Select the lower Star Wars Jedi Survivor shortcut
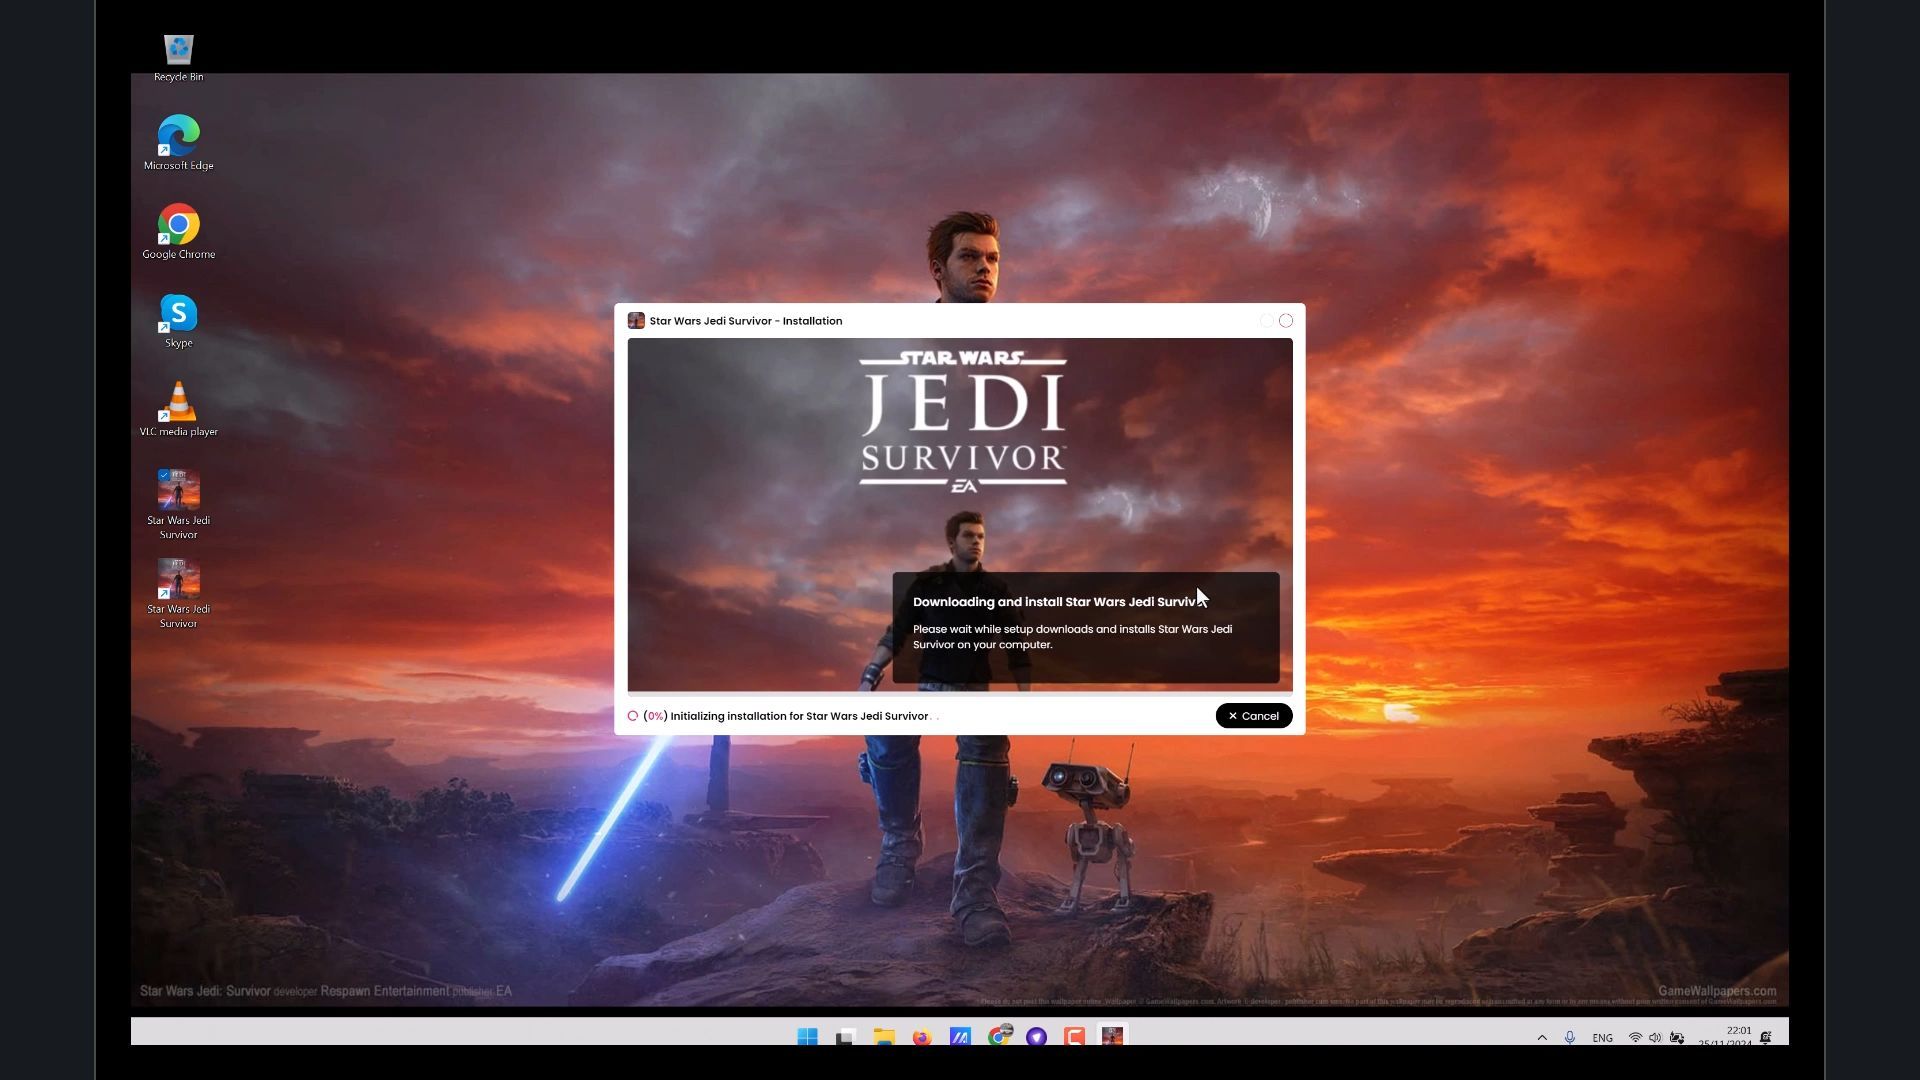This screenshot has width=1920, height=1080. point(178,593)
